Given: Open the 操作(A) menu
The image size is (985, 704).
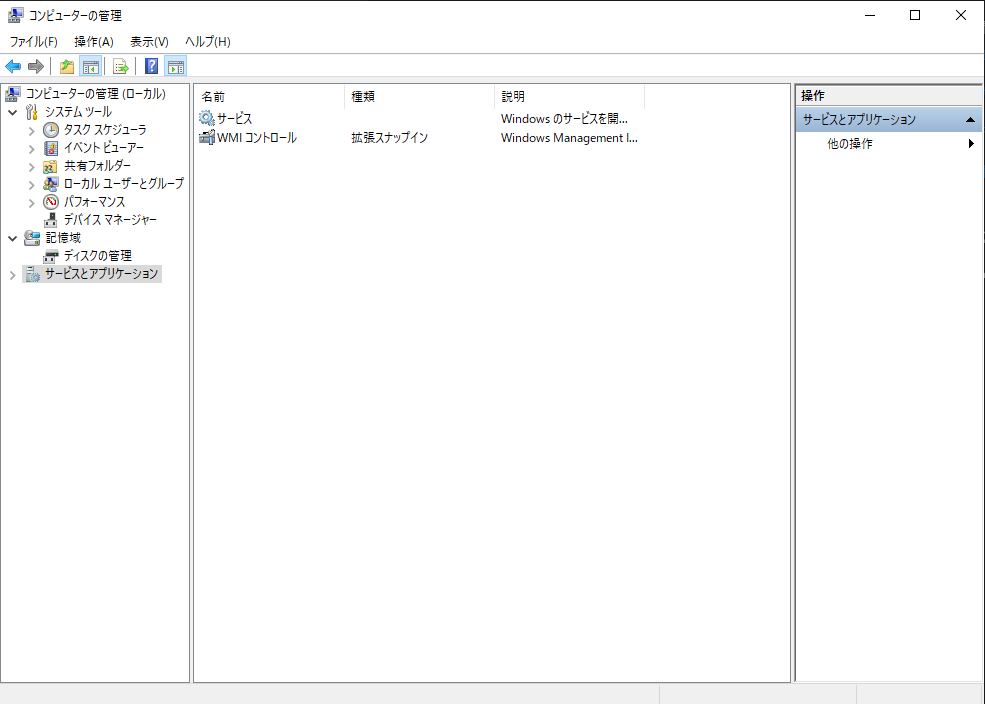Looking at the screenshot, I should click(x=94, y=41).
